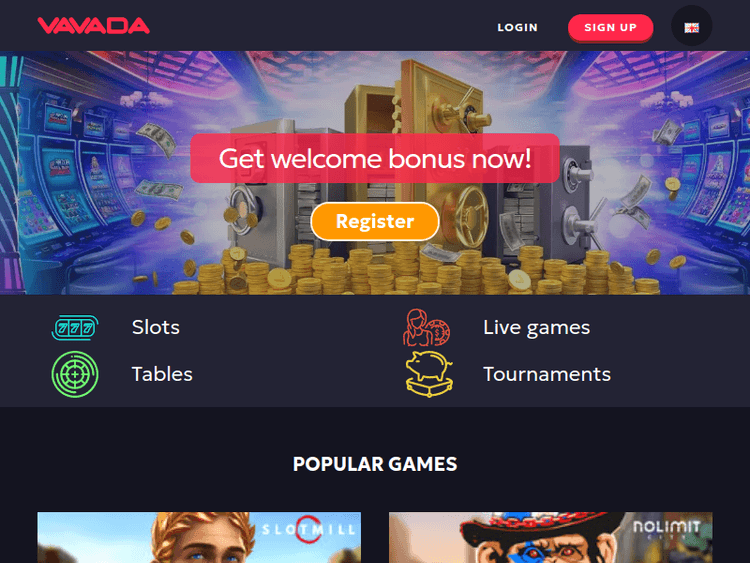This screenshot has width=750, height=563.
Task: Open the Tables category
Action: tap(162, 375)
